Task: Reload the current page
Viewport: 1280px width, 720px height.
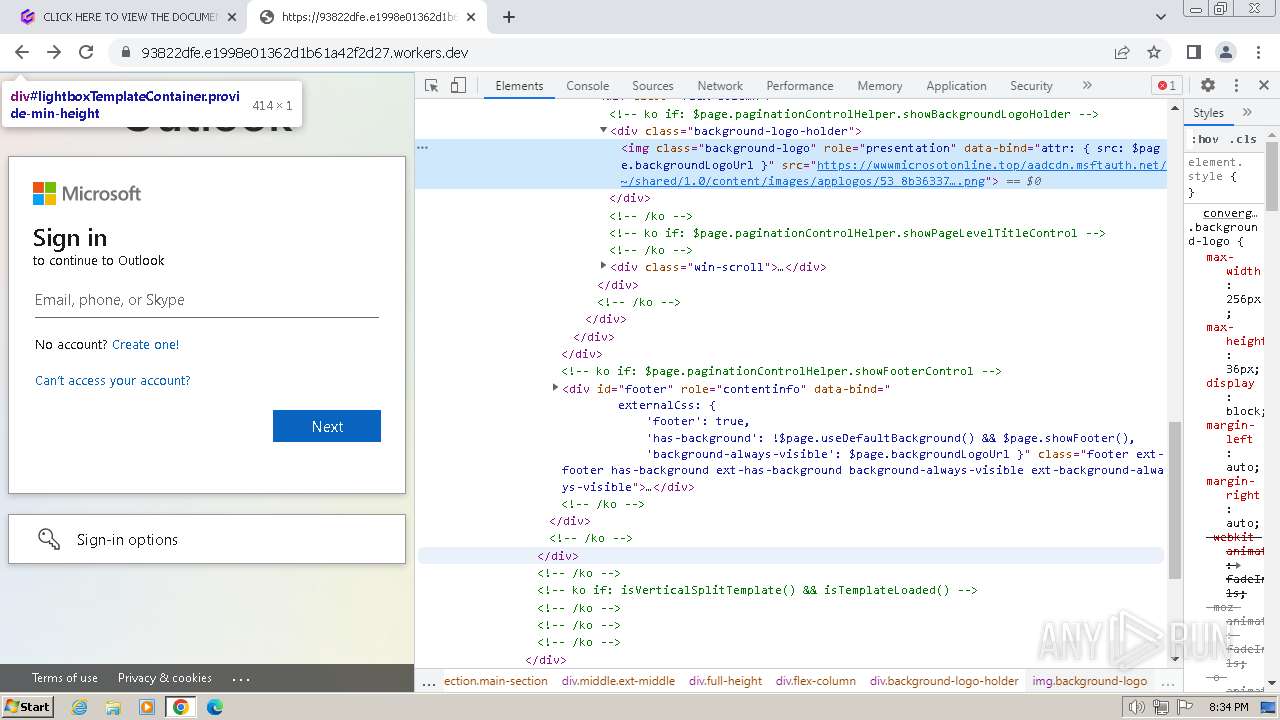Action: [x=86, y=52]
